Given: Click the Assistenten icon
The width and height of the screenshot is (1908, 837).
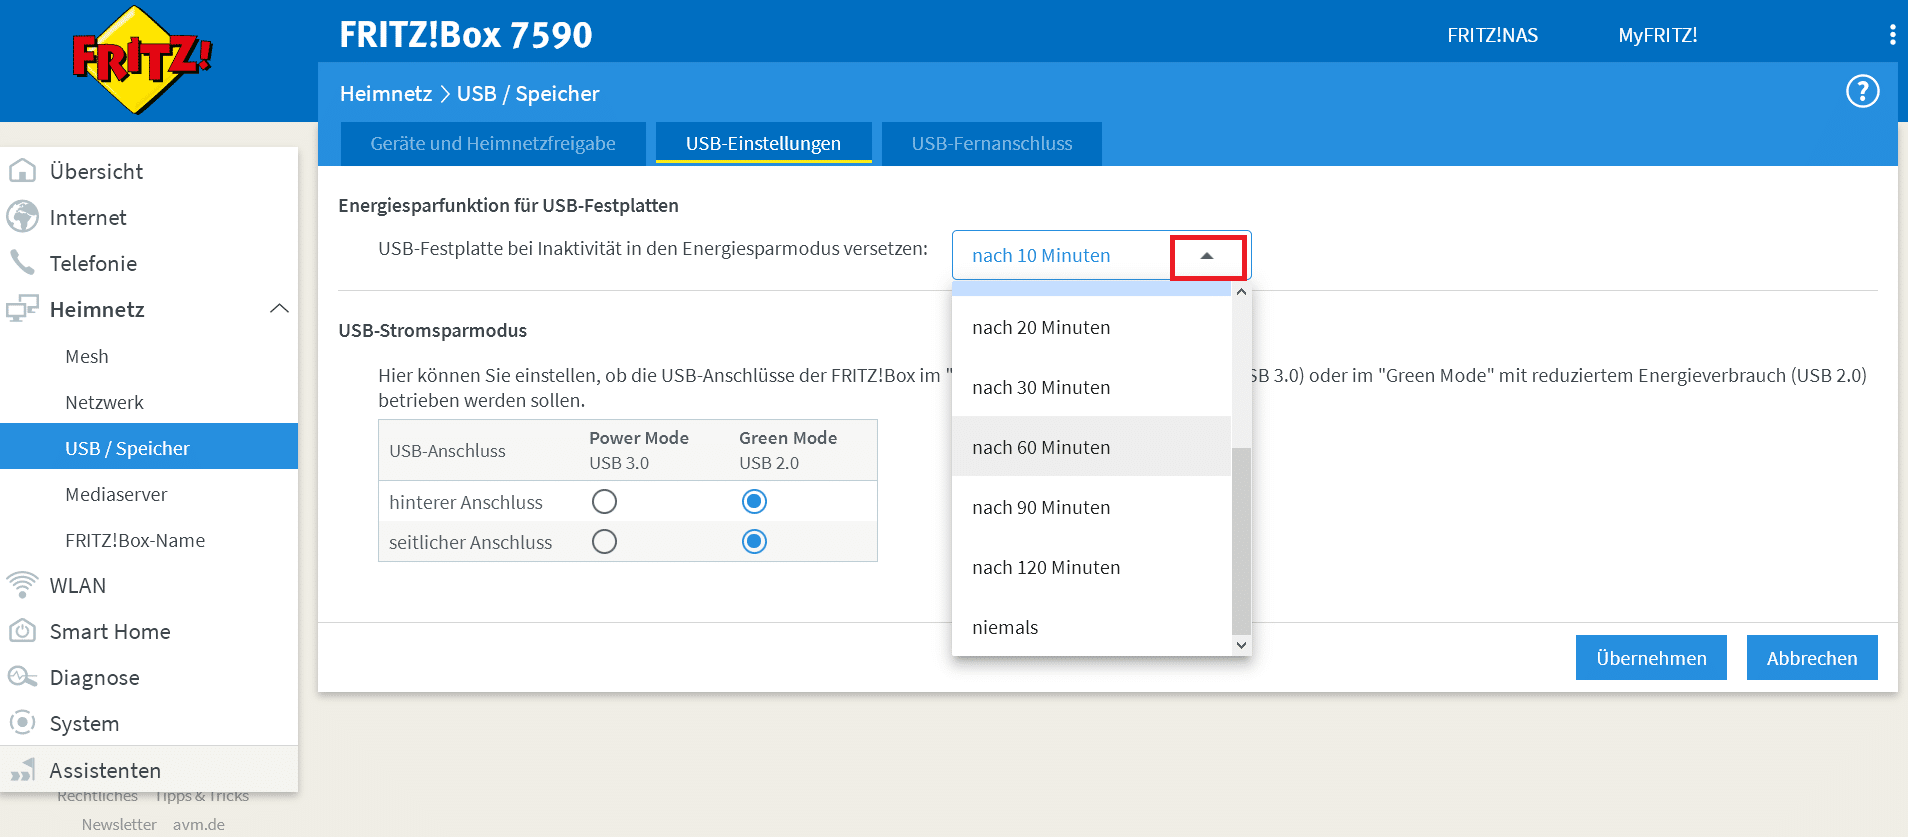Looking at the screenshot, I should click(22, 770).
